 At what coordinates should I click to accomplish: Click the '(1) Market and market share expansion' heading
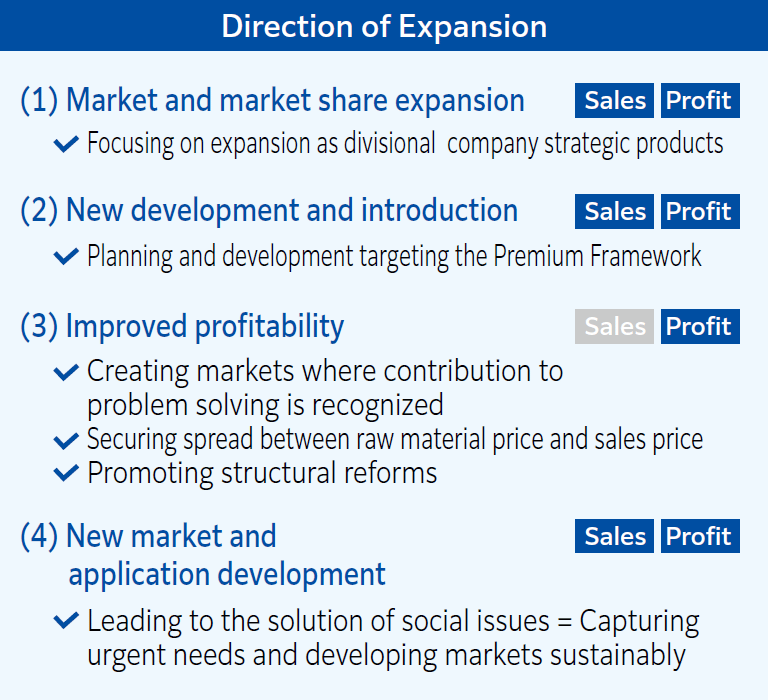(272, 100)
